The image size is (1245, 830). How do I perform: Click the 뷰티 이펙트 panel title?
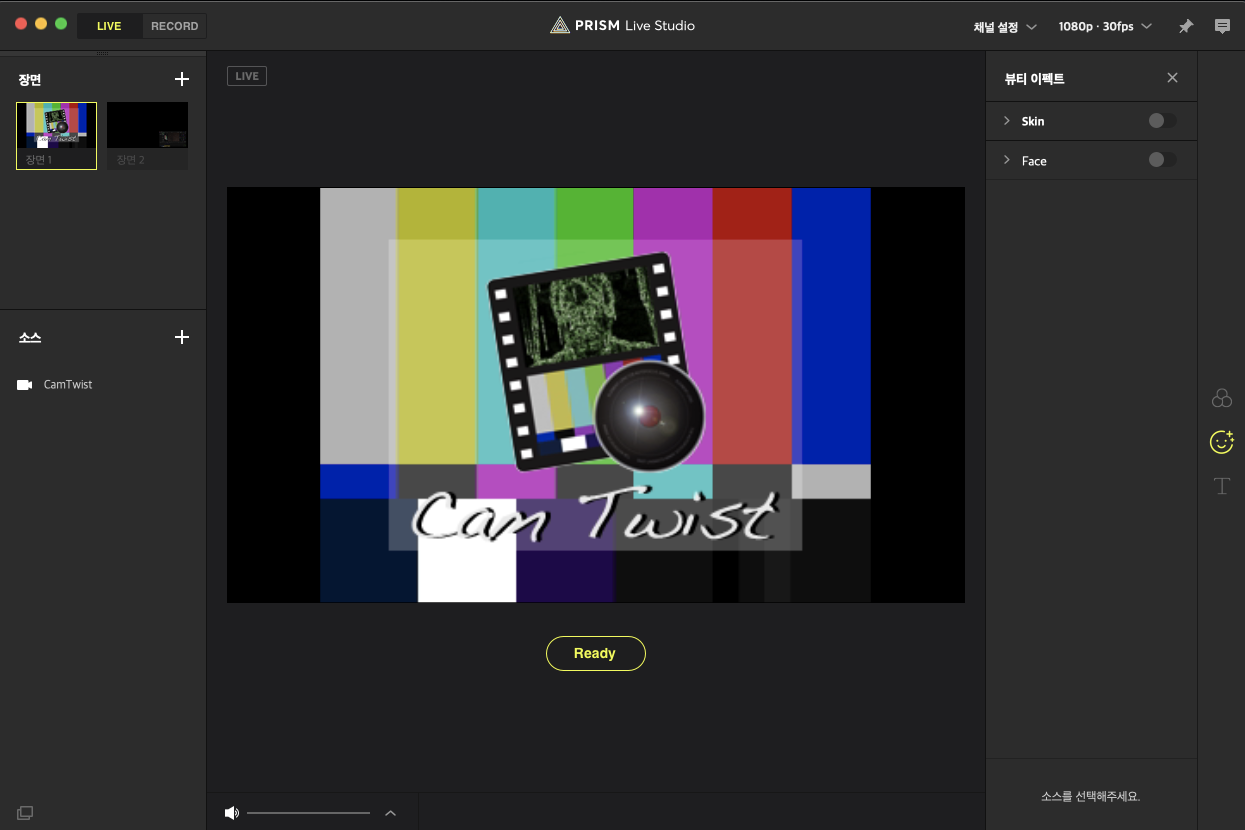click(x=1034, y=78)
